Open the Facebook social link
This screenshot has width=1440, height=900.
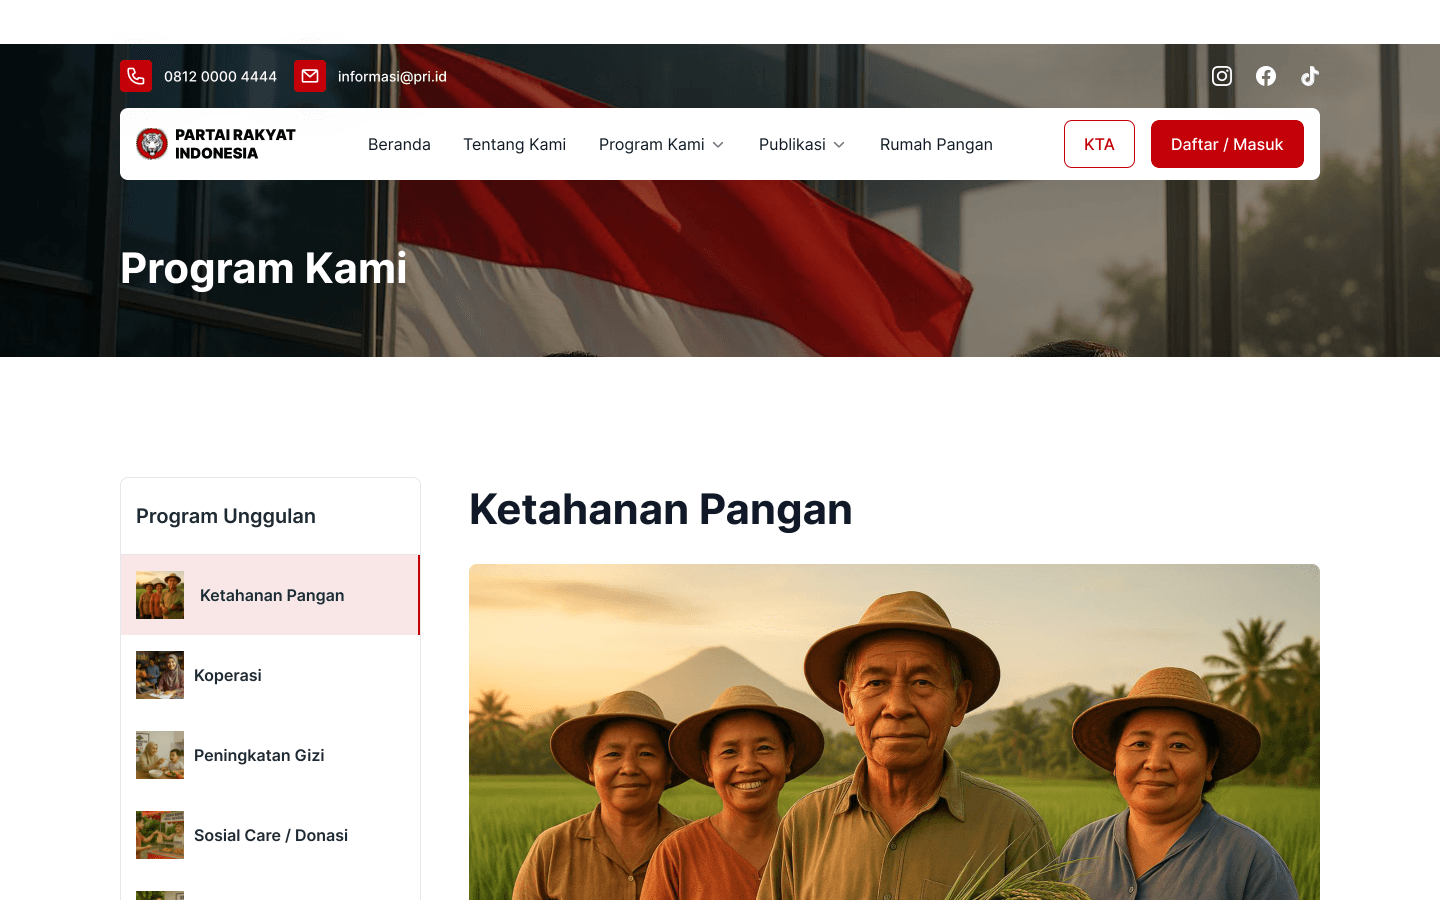click(x=1266, y=76)
